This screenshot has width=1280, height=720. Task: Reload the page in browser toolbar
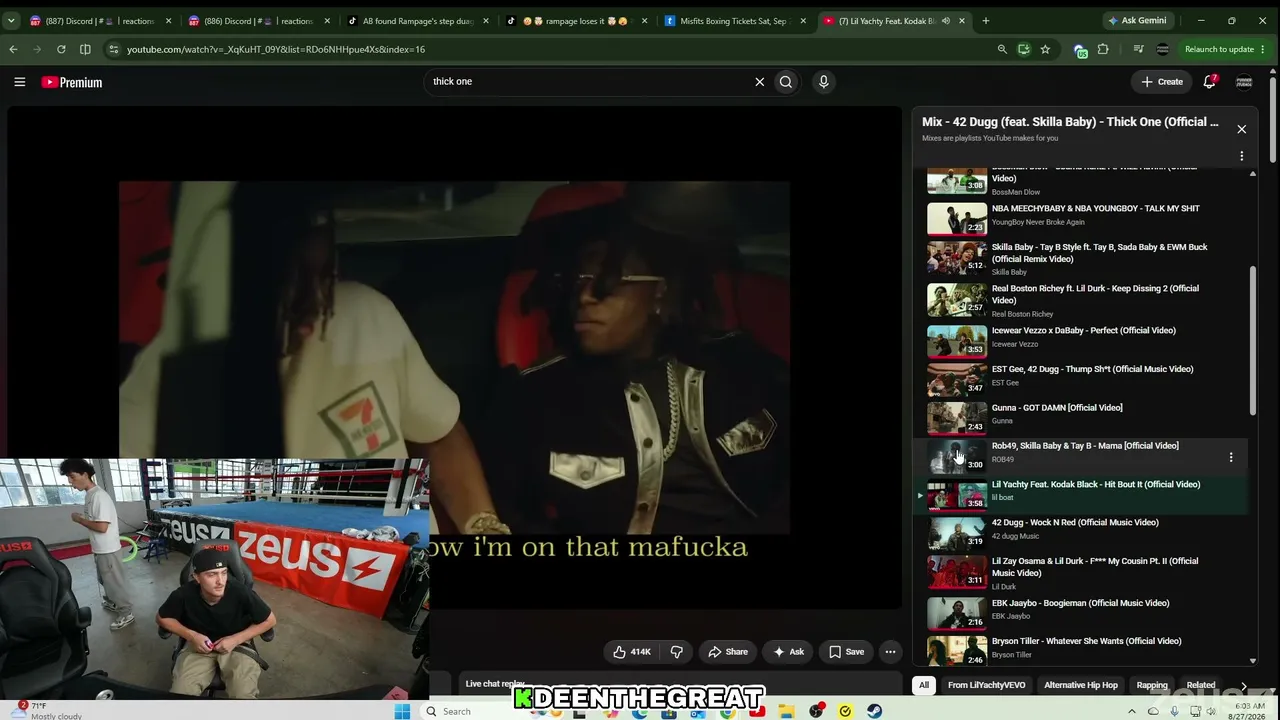(61, 49)
